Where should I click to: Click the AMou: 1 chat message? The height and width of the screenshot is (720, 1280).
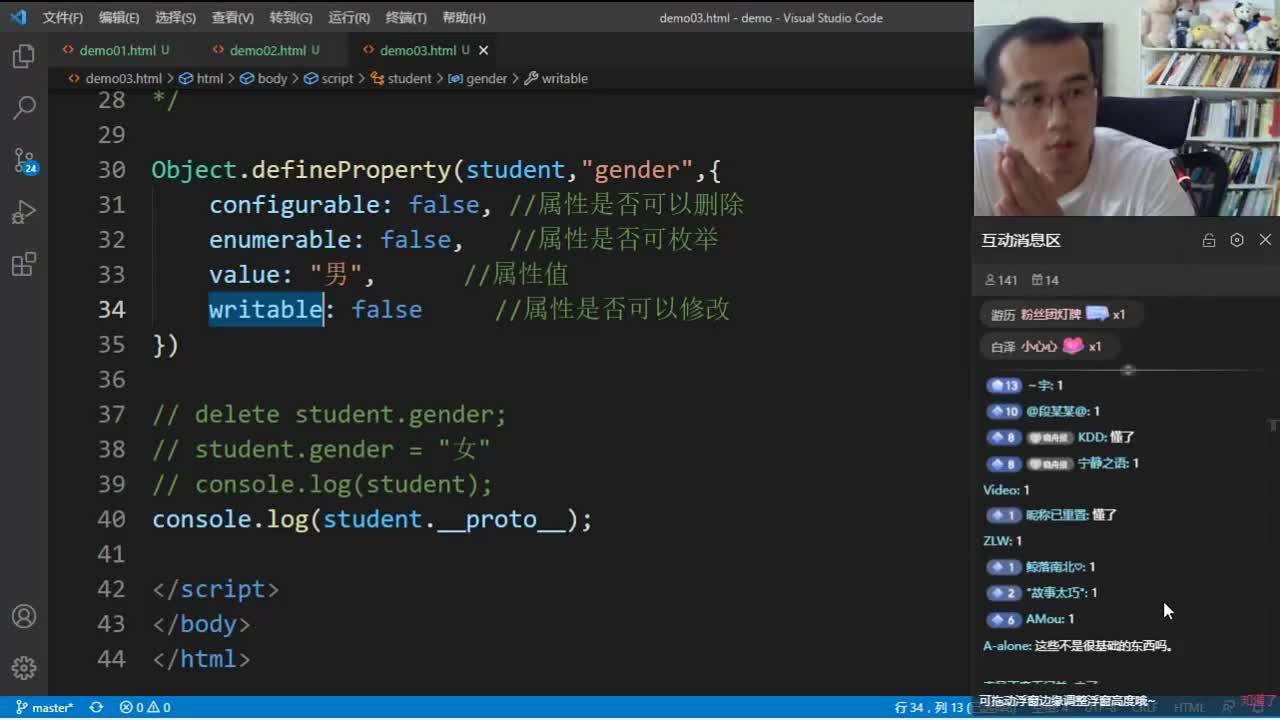[x=1031, y=619]
